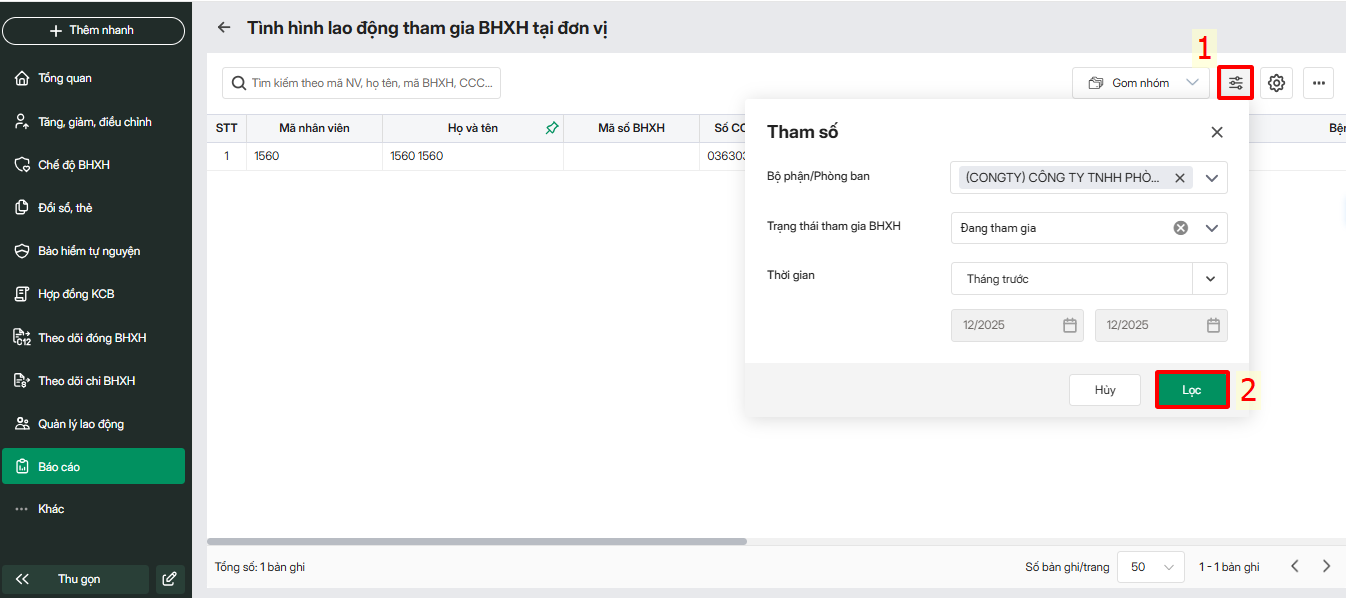Viewport: 1346px width, 598px height.
Task: Close the Tham số panel
Action: click(1217, 132)
